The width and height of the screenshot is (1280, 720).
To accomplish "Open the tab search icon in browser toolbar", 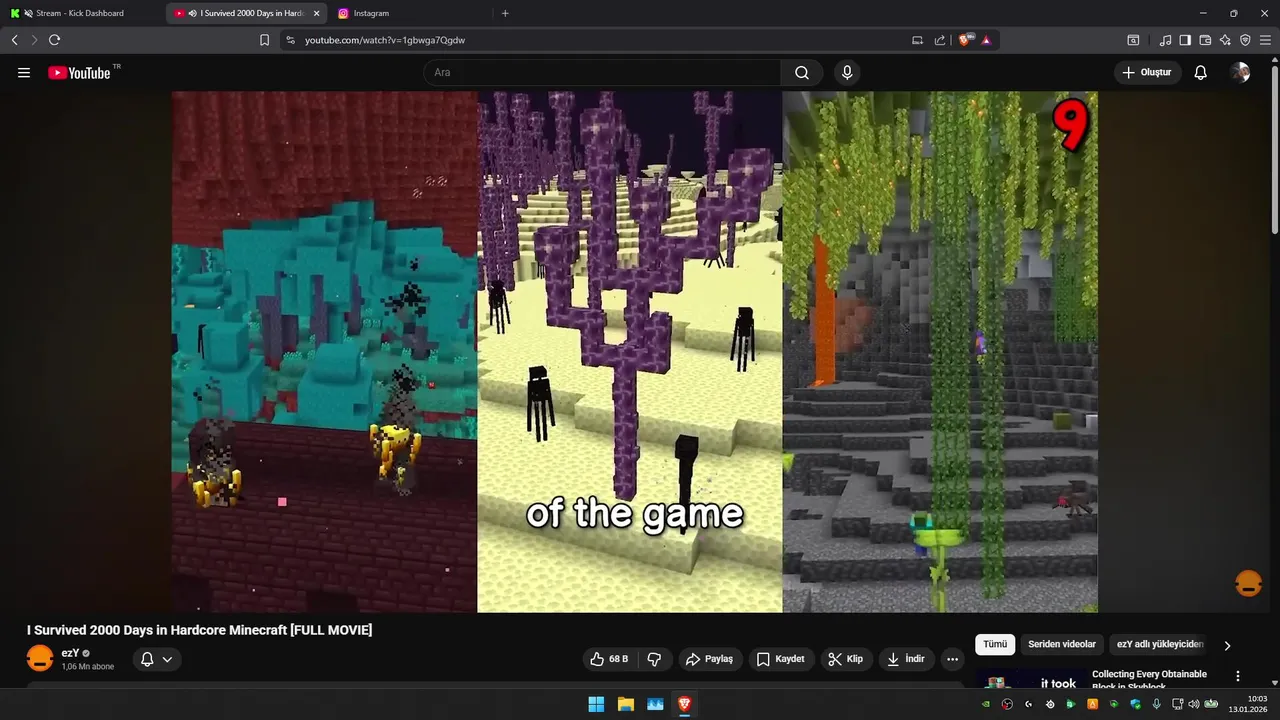I will click(1133, 40).
